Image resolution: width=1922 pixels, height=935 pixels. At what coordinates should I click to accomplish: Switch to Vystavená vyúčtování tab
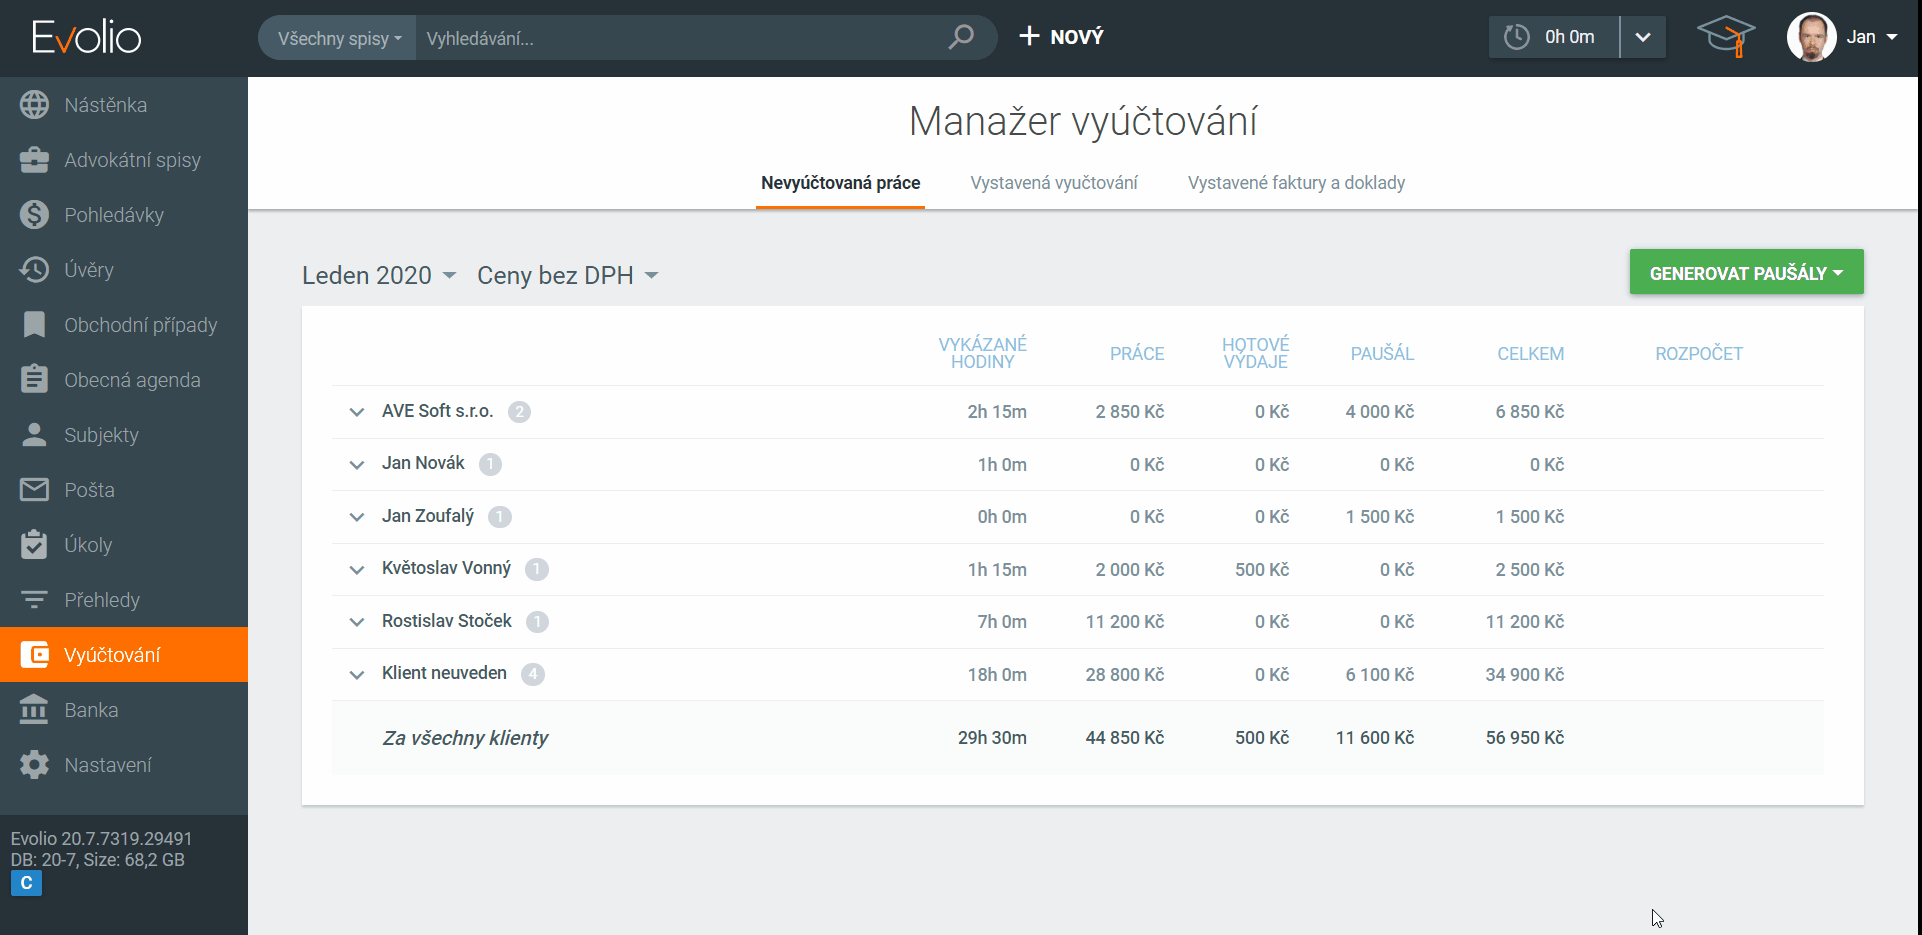coord(1053,183)
